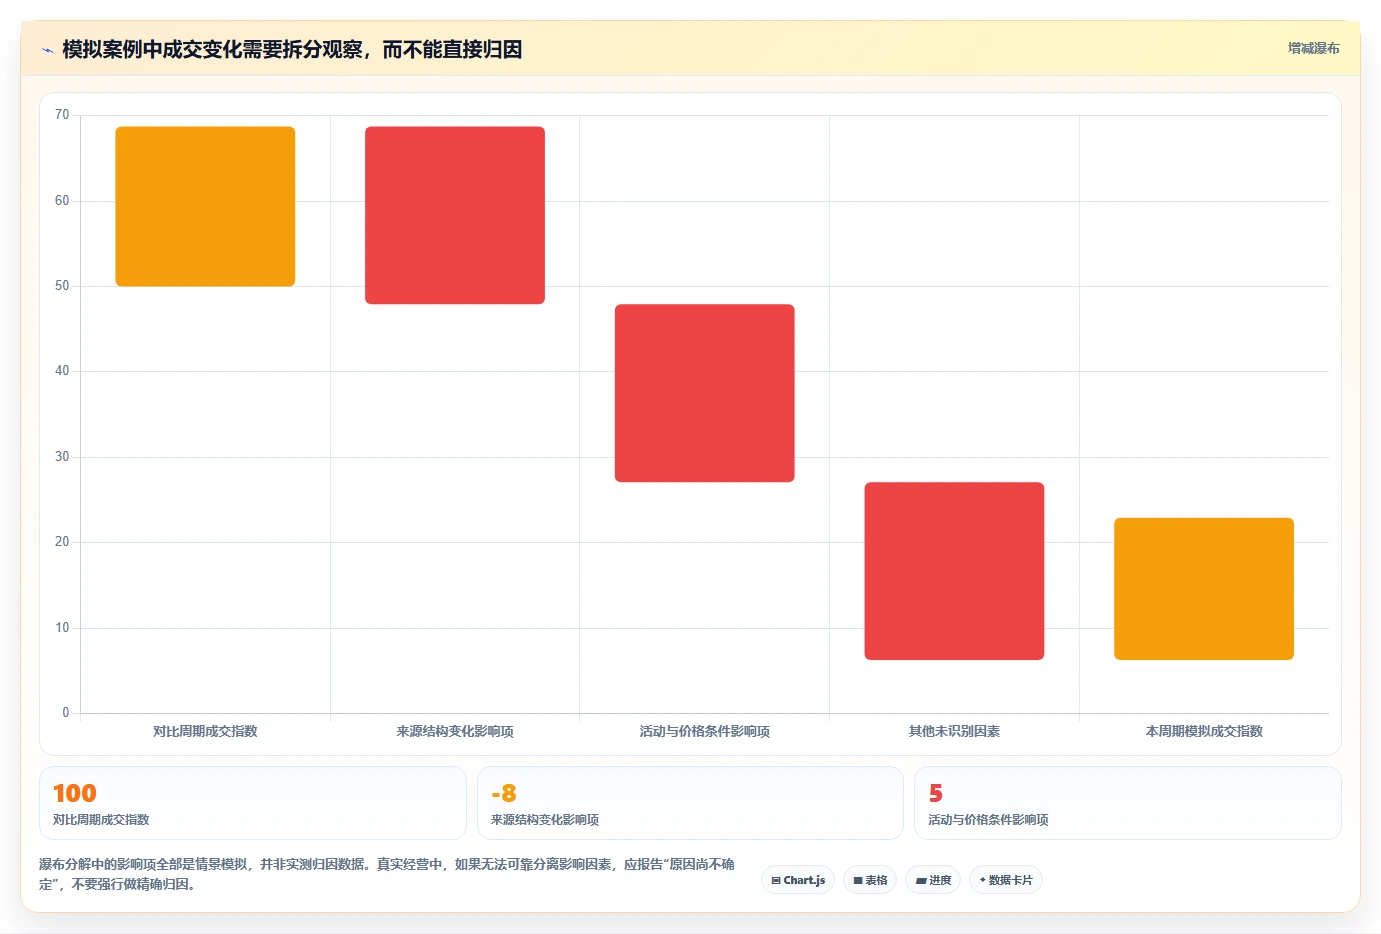
Task: Click the x-axis label 本周期模拟成交指数
Action: pos(1204,731)
